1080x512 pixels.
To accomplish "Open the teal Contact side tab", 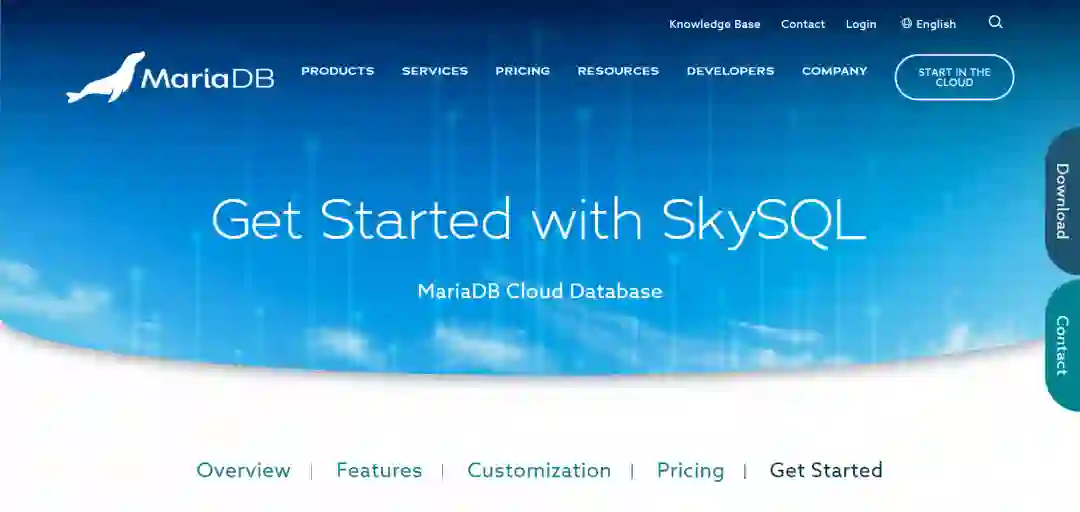I will point(1062,345).
